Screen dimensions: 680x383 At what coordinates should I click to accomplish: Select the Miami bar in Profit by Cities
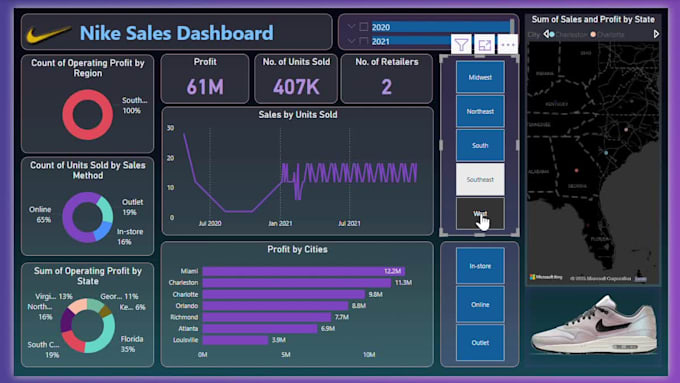(x=304, y=271)
